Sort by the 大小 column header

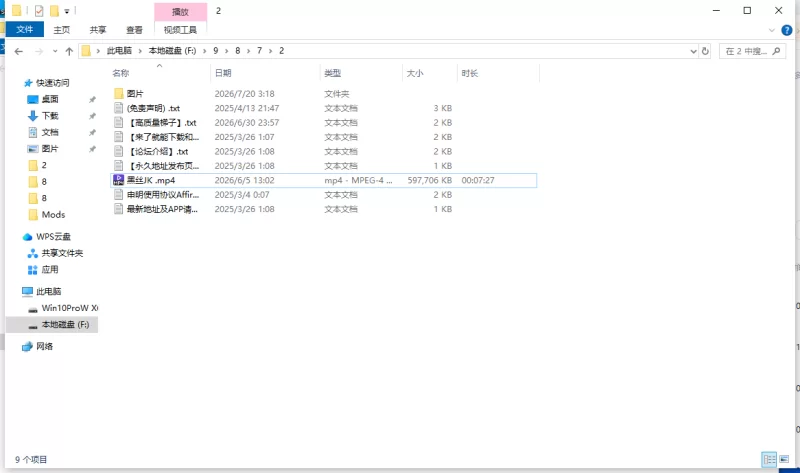(x=415, y=73)
